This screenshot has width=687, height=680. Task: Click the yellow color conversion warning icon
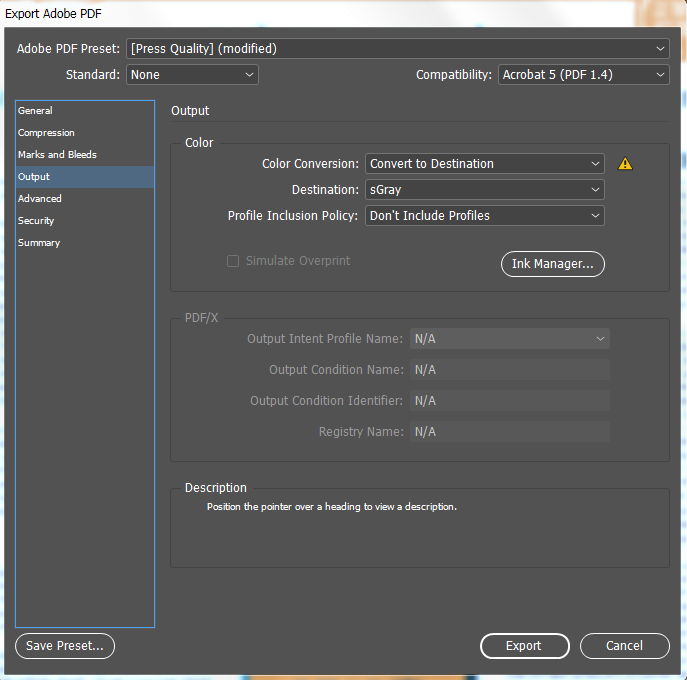point(625,163)
